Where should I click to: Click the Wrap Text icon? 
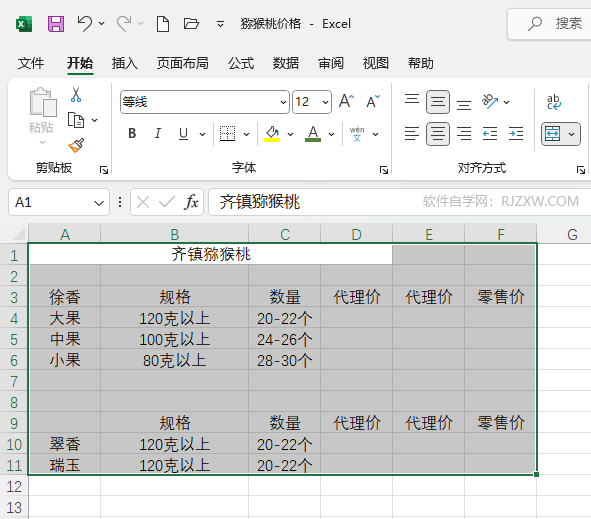point(554,102)
